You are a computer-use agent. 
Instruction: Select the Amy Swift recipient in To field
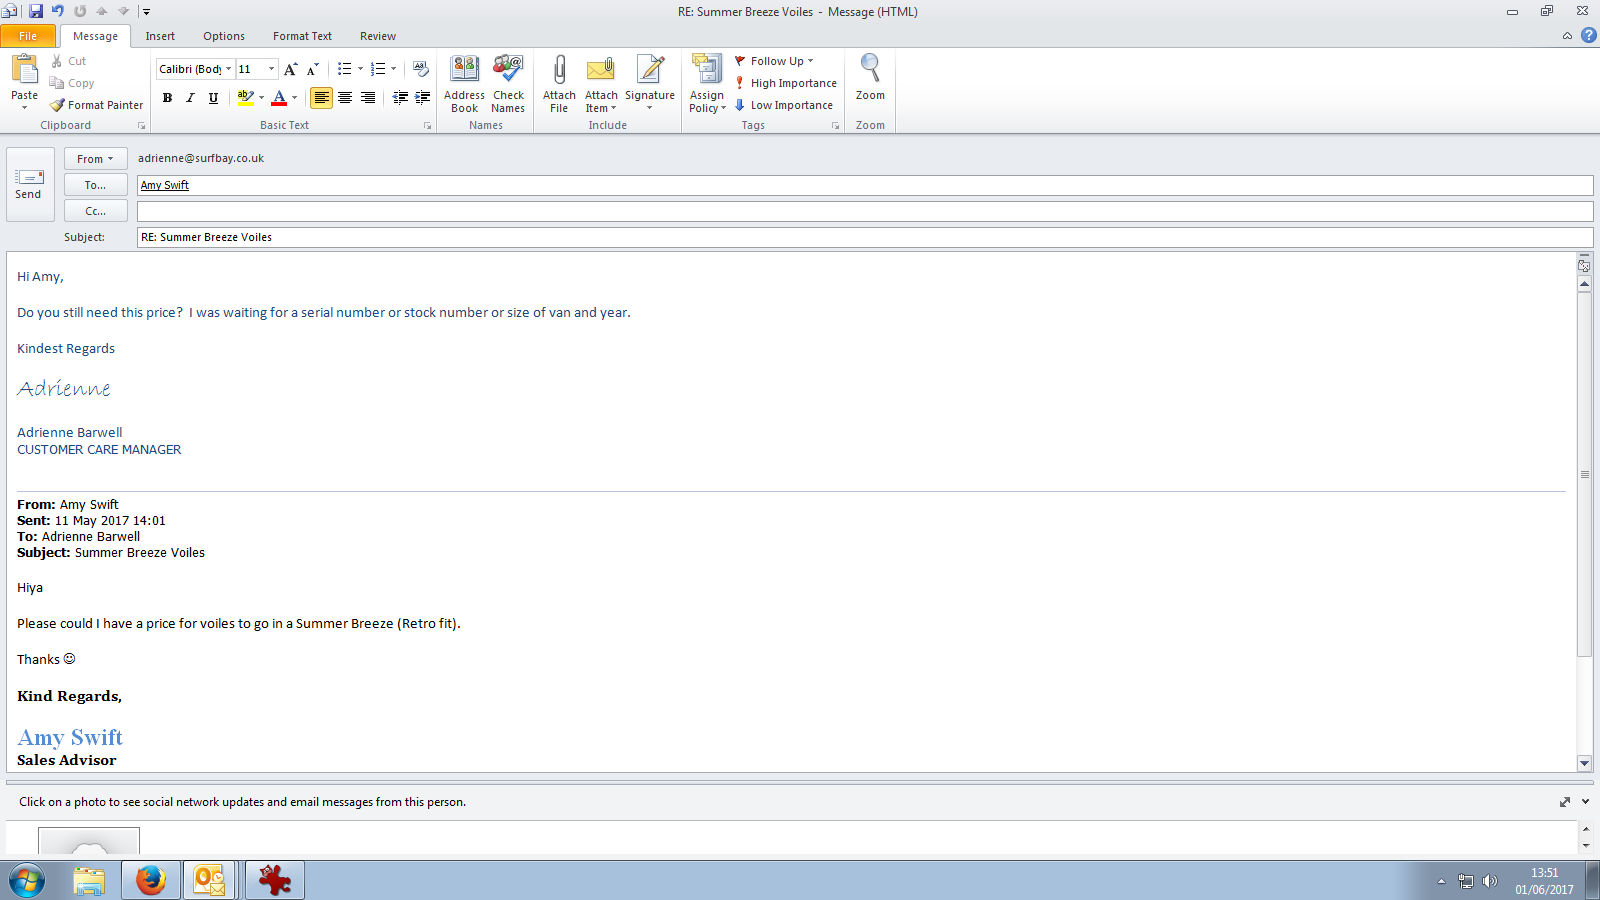click(x=165, y=185)
